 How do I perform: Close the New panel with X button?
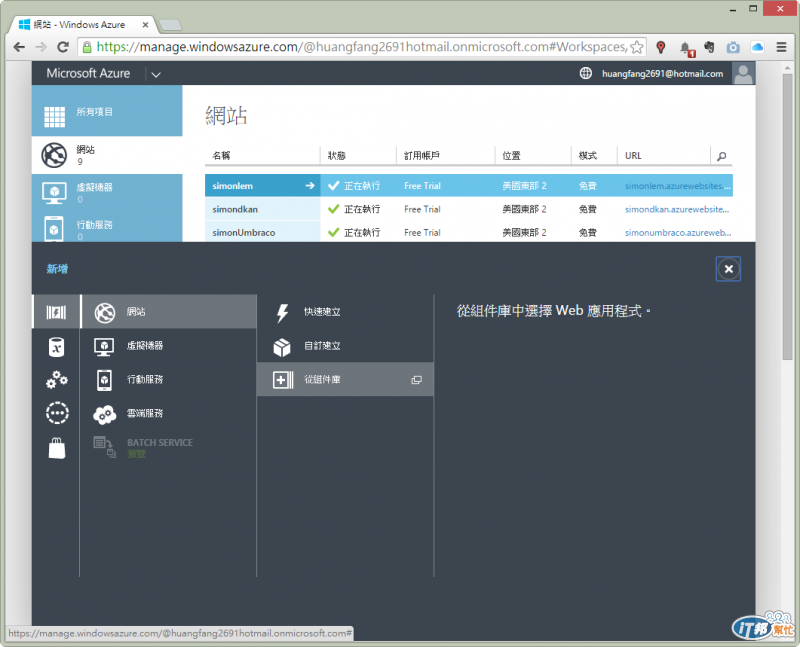(x=728, y=269)
